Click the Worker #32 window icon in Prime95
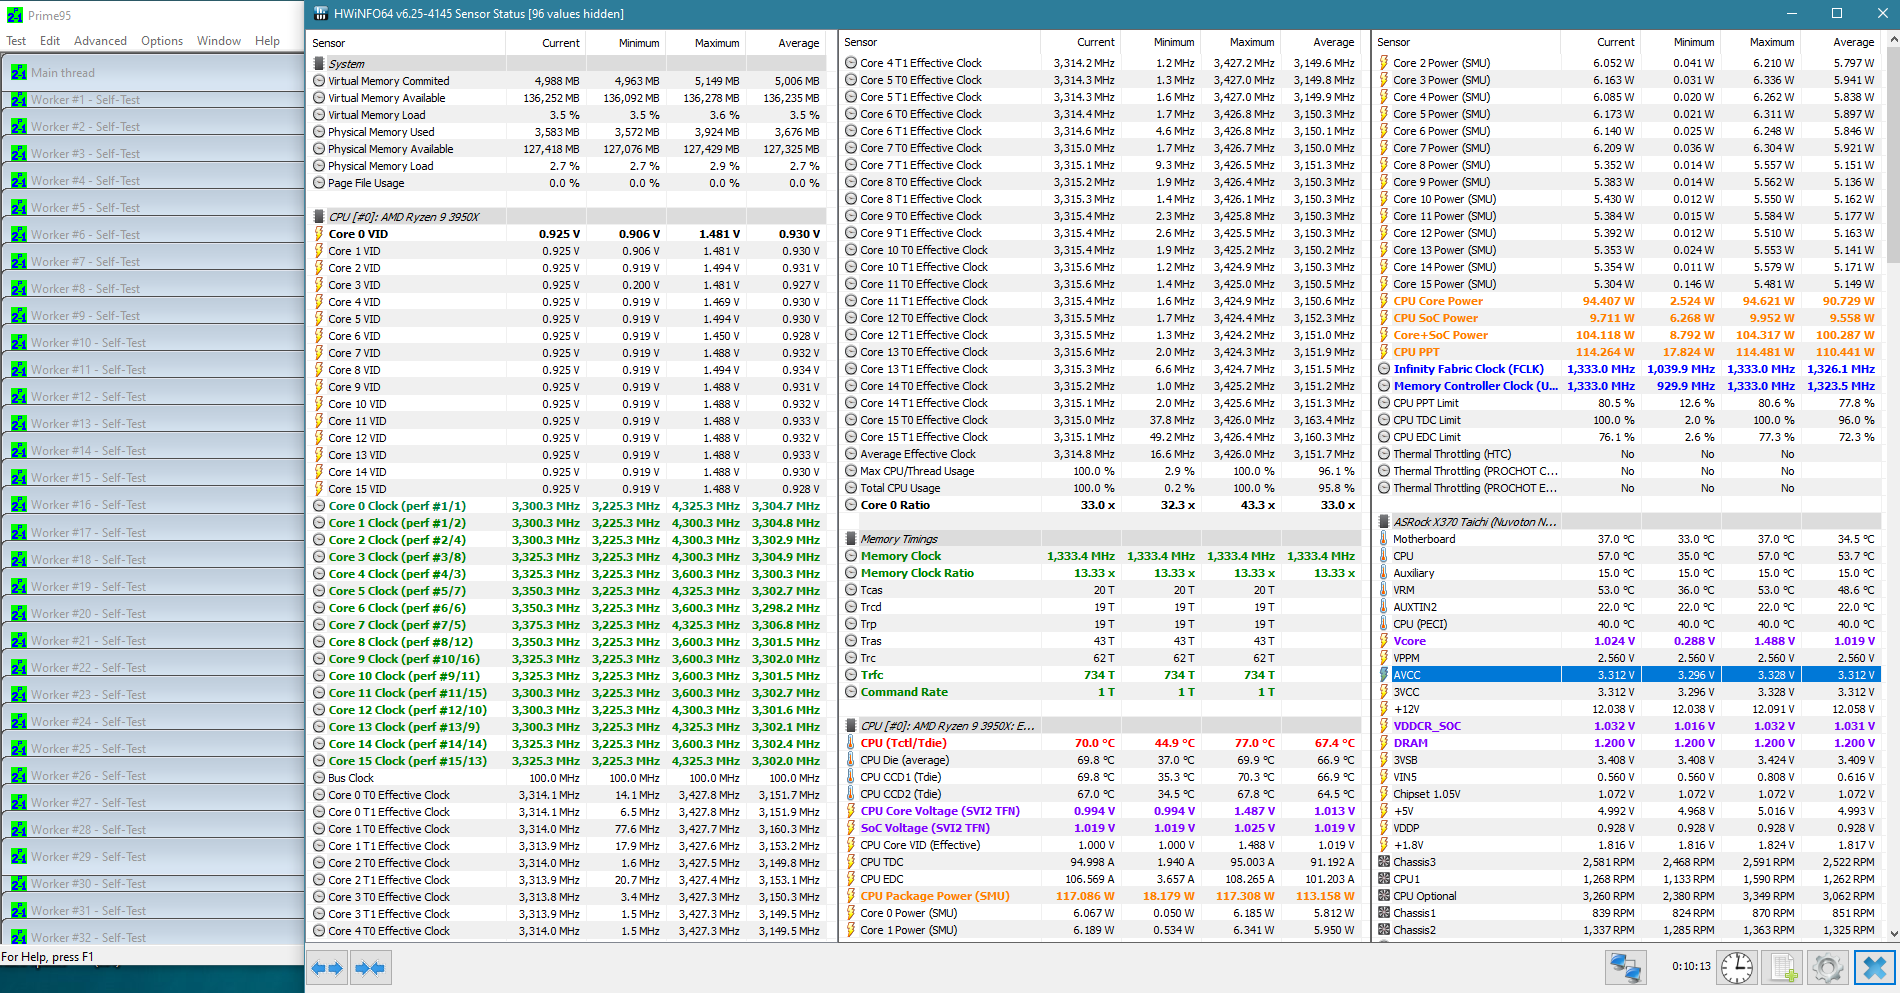Image resolution: width=1900 pixels, height=993 pixels. point(19,938)
